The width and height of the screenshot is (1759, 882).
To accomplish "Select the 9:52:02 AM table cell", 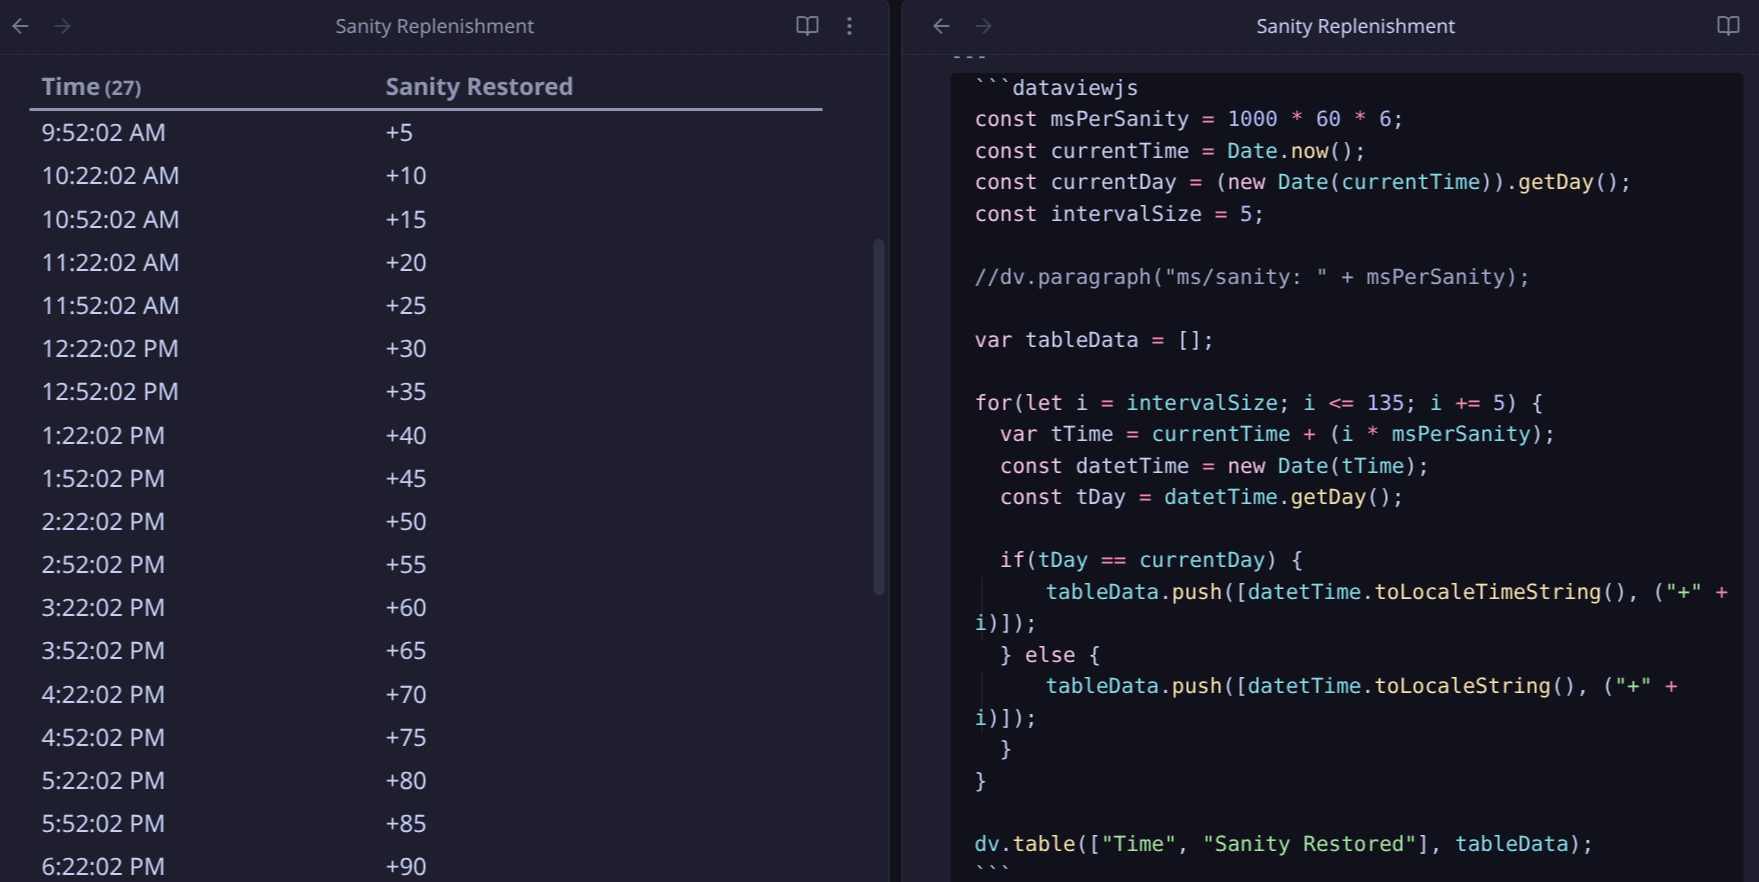I will point(103,132).
